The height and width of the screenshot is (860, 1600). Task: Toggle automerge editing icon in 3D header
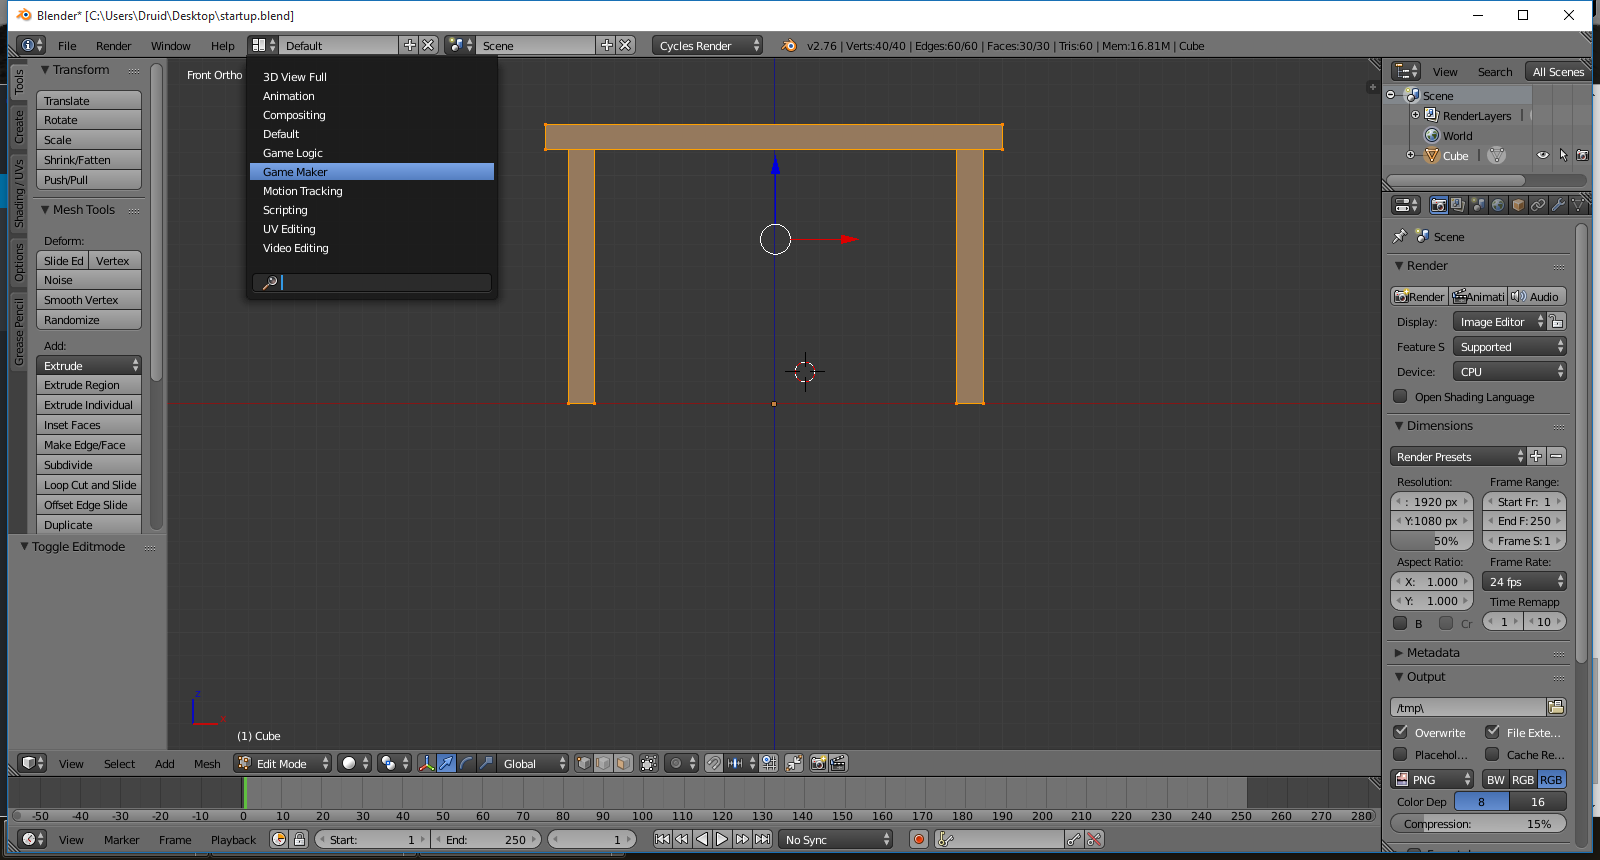coord(794,763)
